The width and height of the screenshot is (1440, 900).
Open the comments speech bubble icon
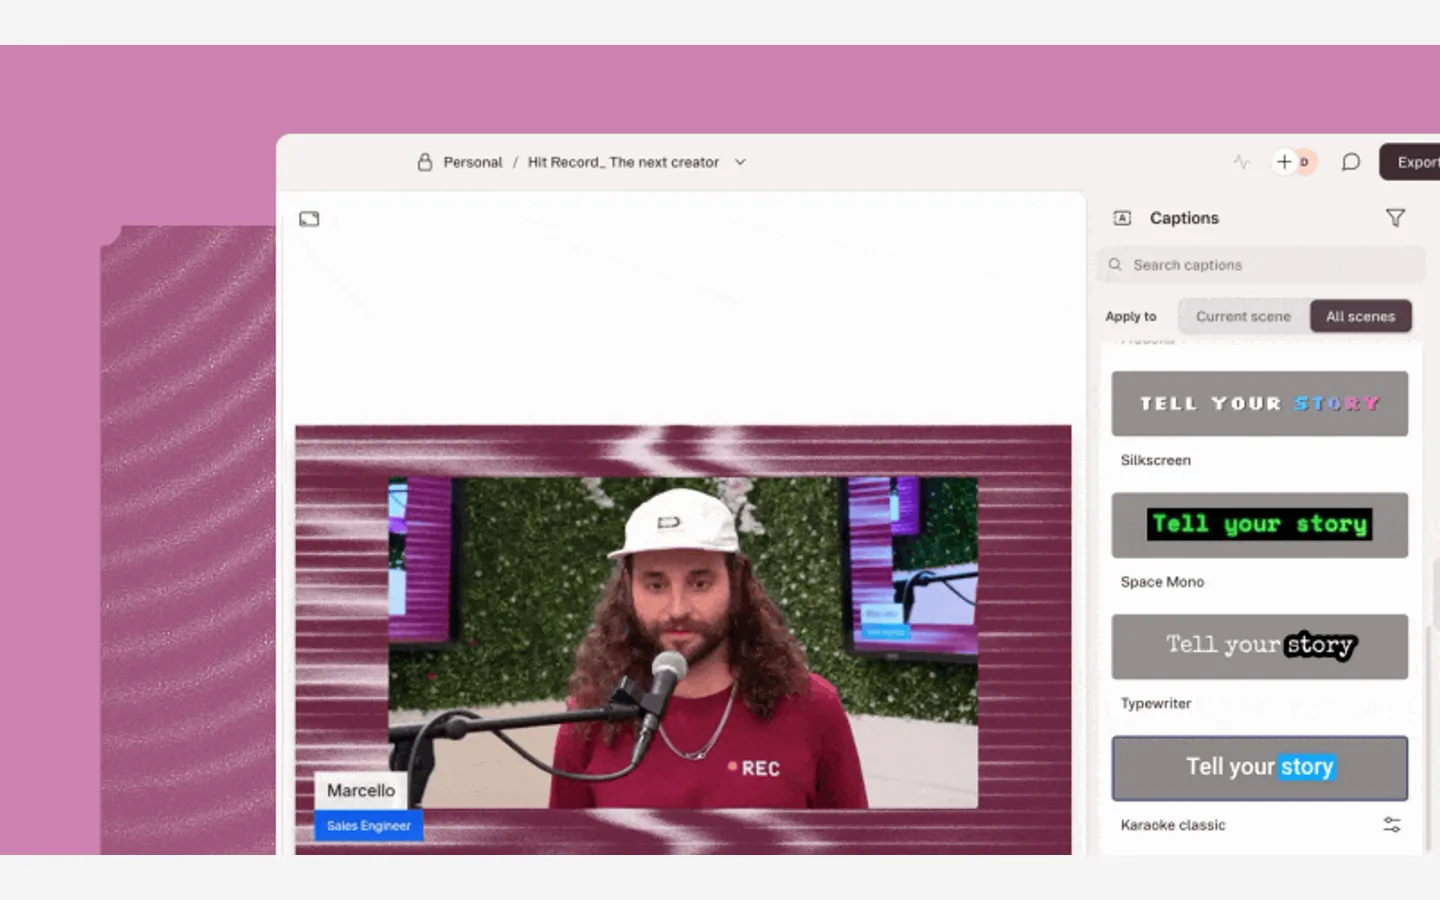pos(1351,162)
